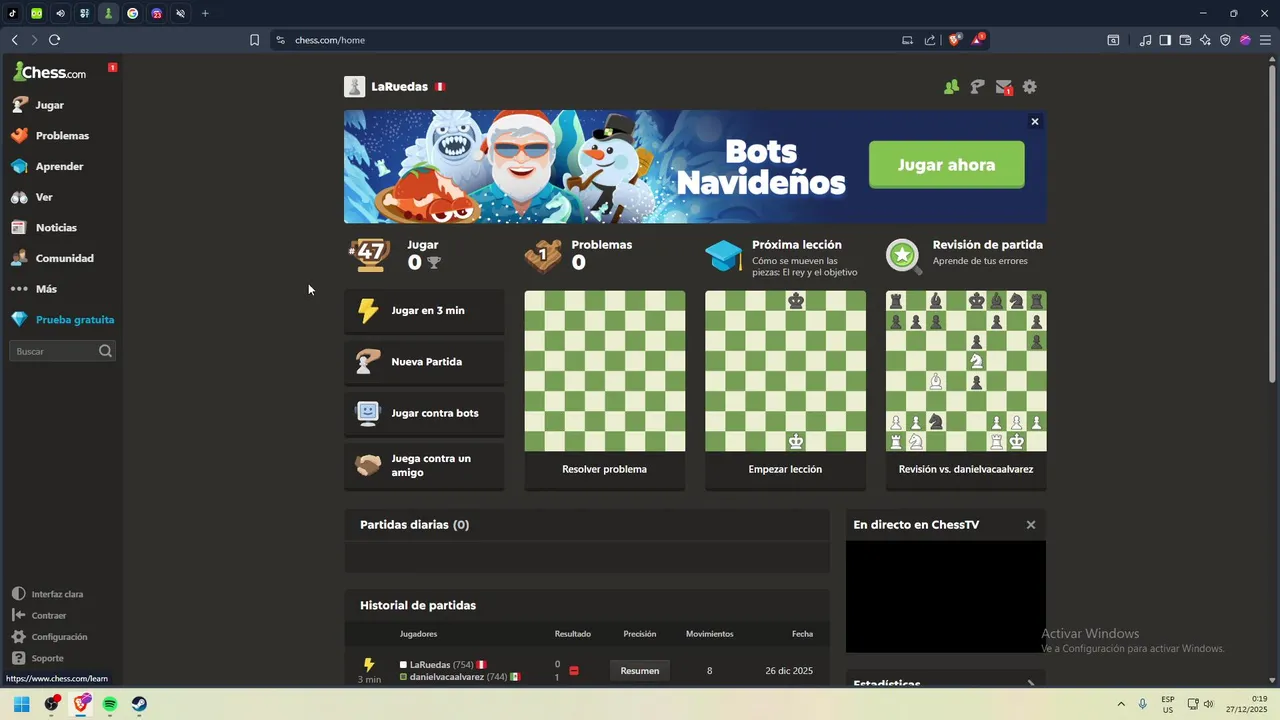Click player danielvacaalvarez in history

tap(447, 677)
